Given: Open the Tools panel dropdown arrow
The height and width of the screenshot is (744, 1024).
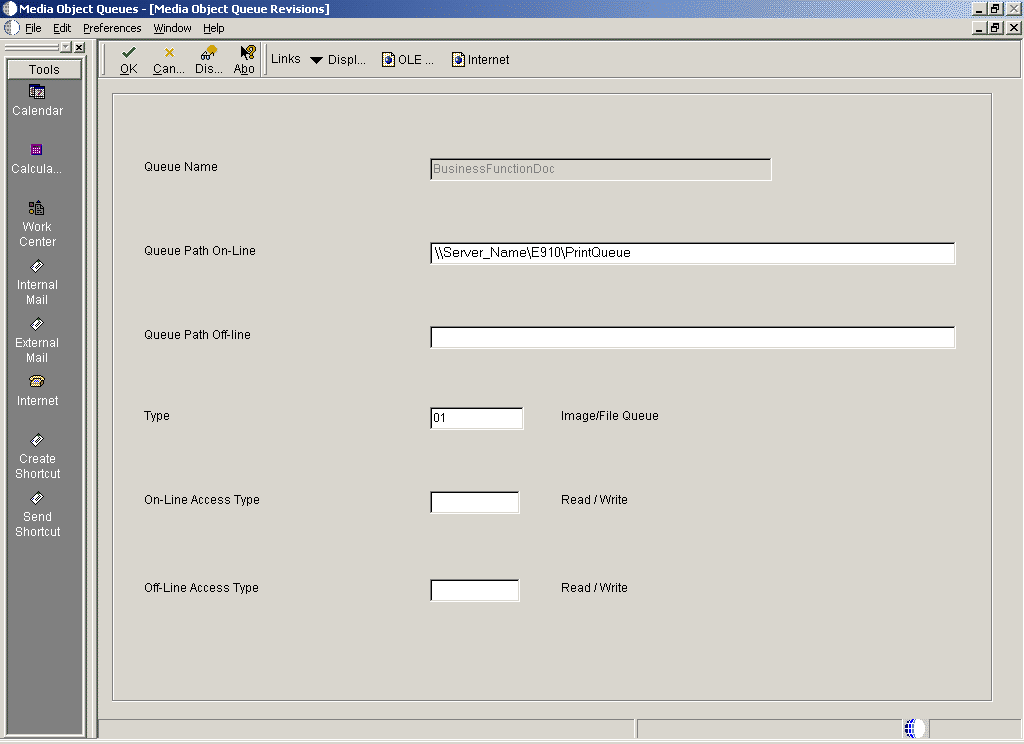Looking at the screenshot, I should (x=66, y=47).
